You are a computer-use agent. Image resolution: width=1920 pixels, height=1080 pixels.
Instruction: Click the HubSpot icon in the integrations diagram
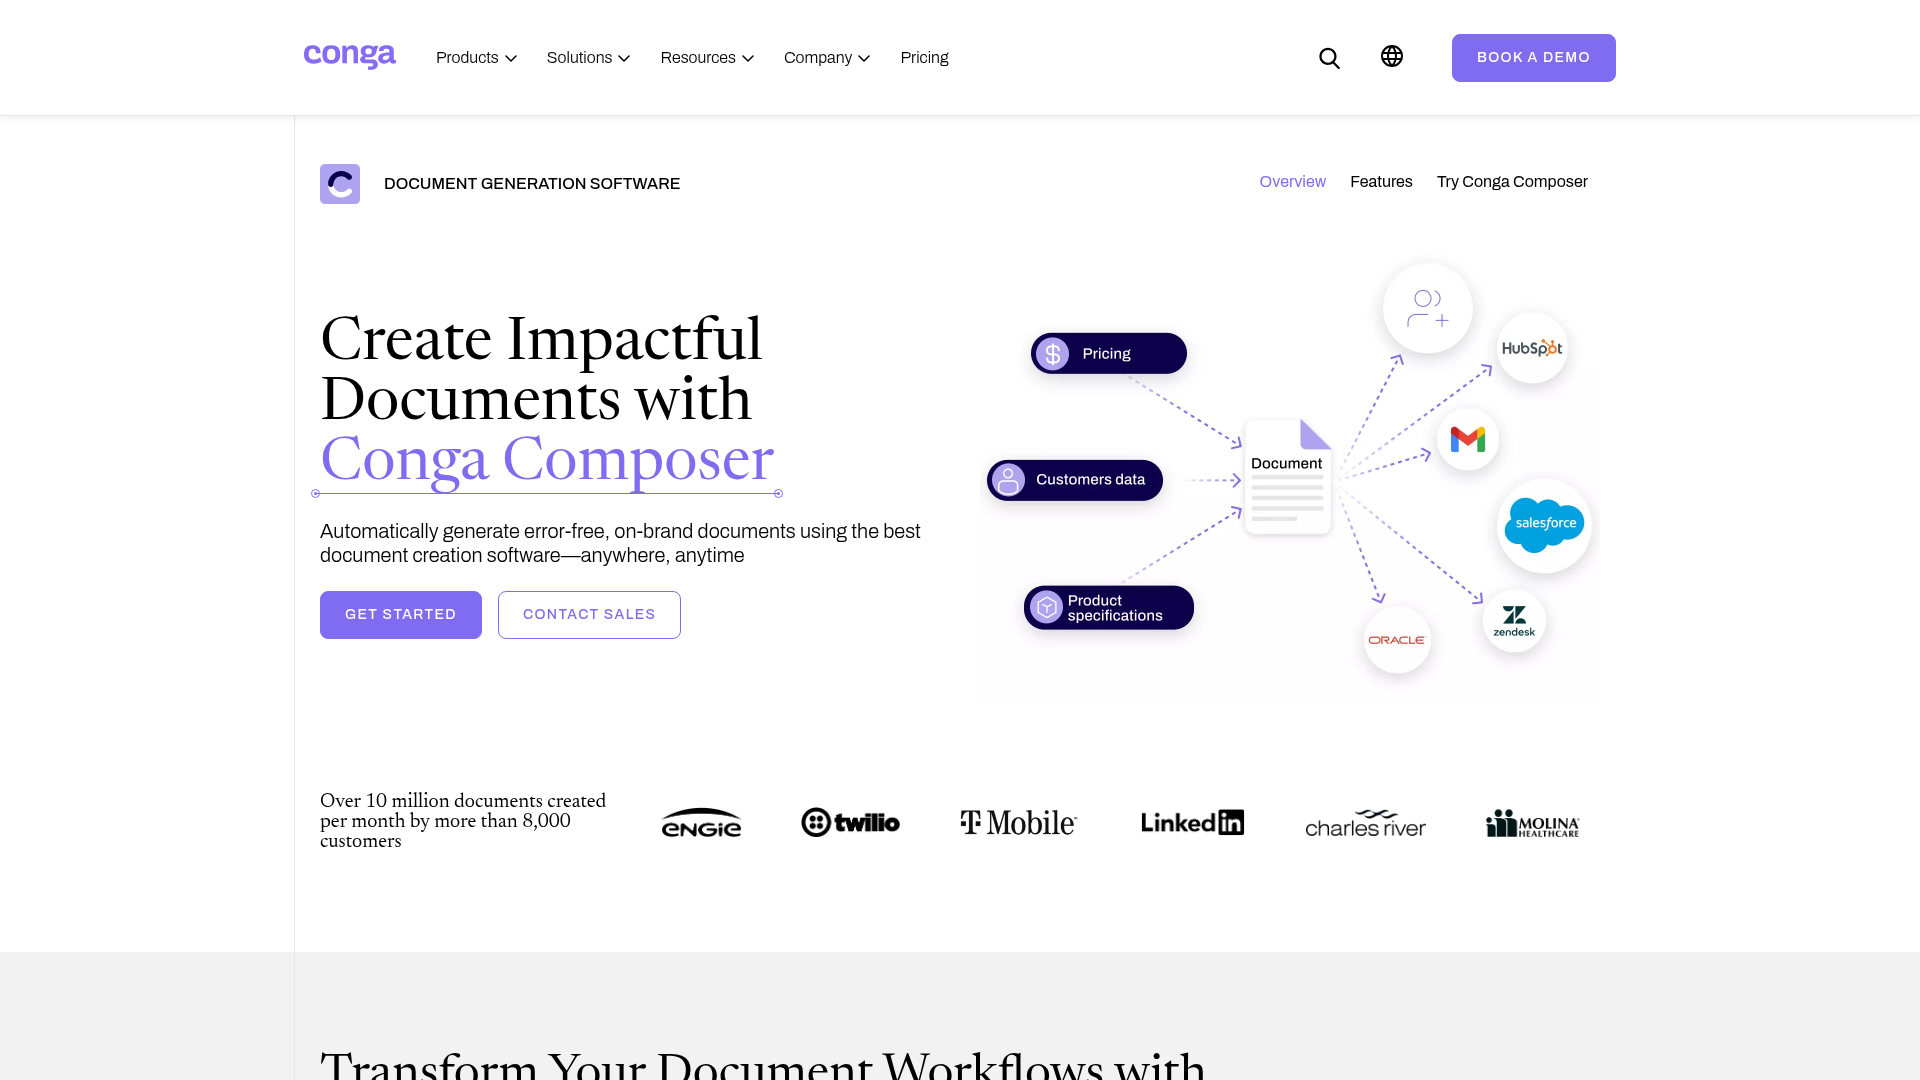pyautogui.click(x=1532, y=348)
